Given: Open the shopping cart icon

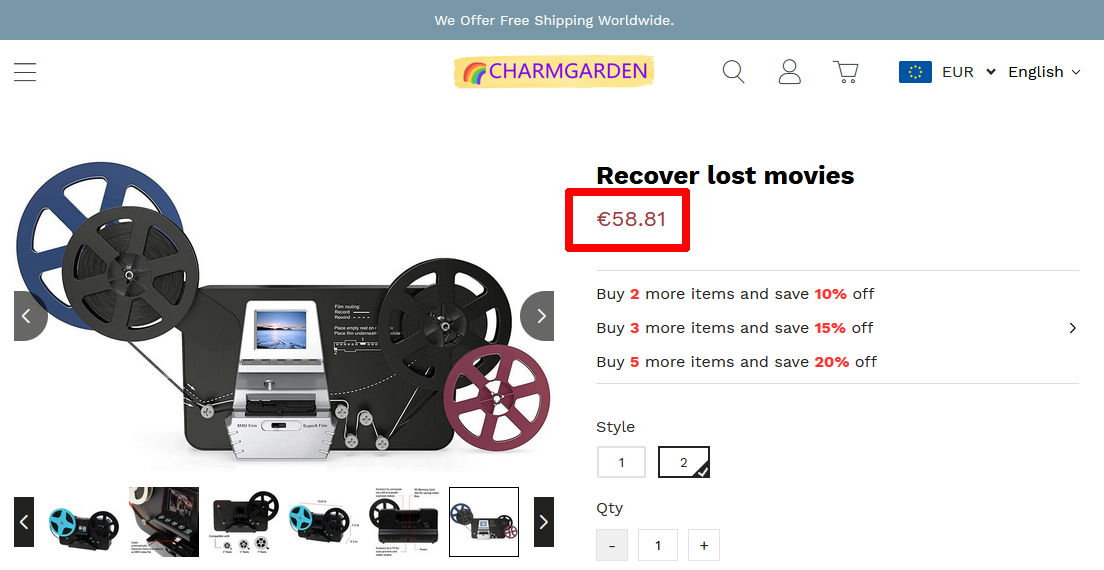Looking at the screenshot, I should pyautogui.click(x=846, y=72).
